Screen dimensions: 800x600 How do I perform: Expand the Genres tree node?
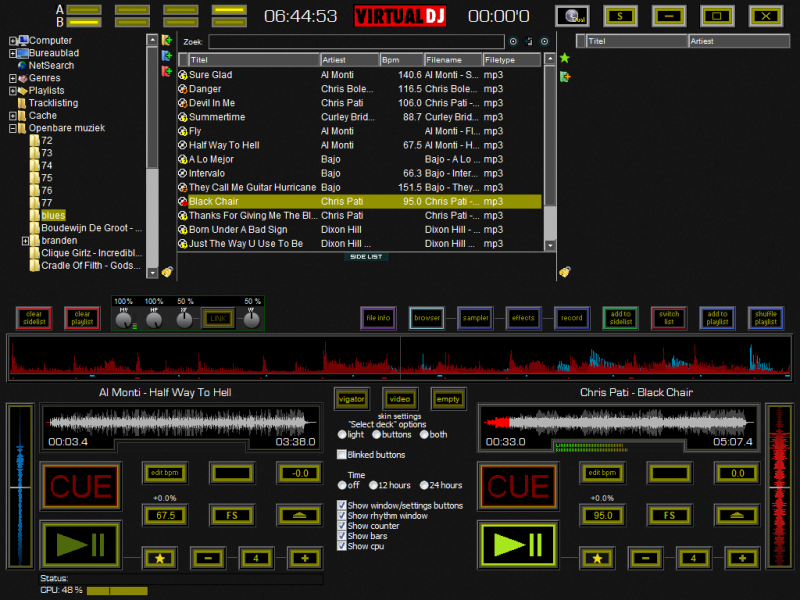pyautogui.click(x=12, y=78)
